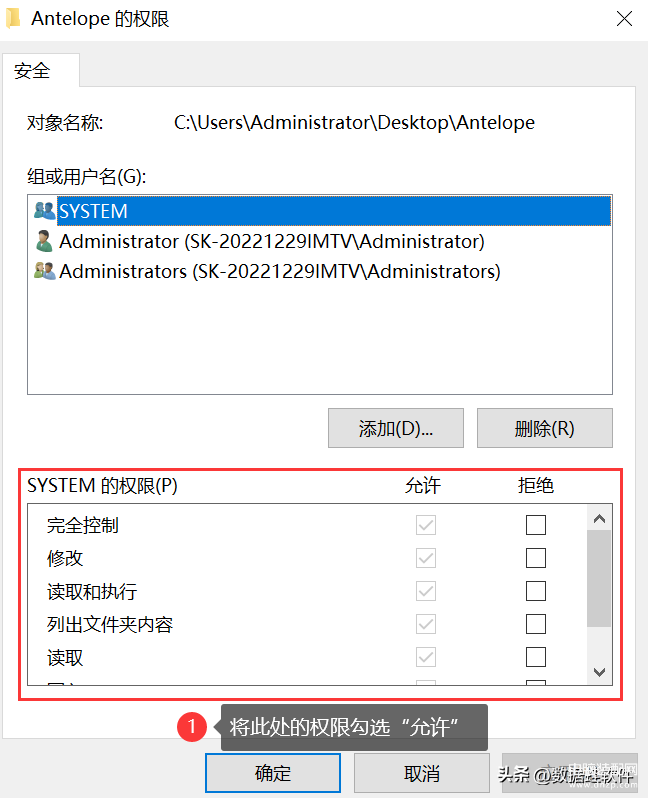Screen dimensions: 648x798
Task: Click the 添加(D)... button
Action: point(396,428)
